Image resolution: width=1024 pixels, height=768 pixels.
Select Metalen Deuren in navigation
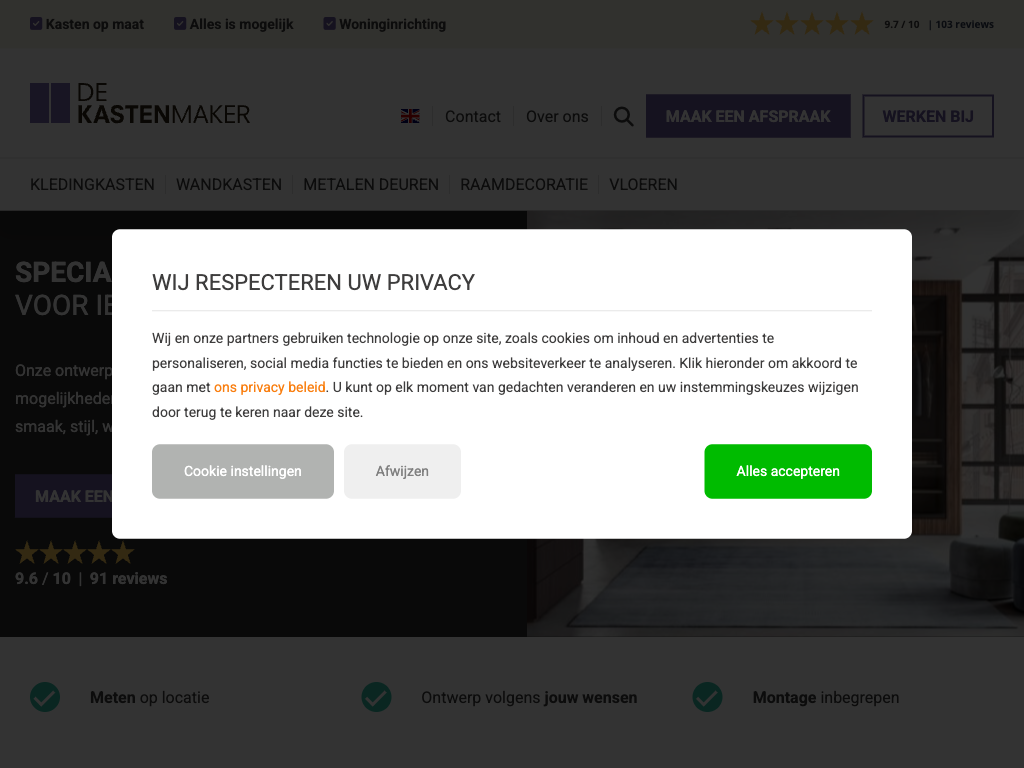(x=371, y=184)
